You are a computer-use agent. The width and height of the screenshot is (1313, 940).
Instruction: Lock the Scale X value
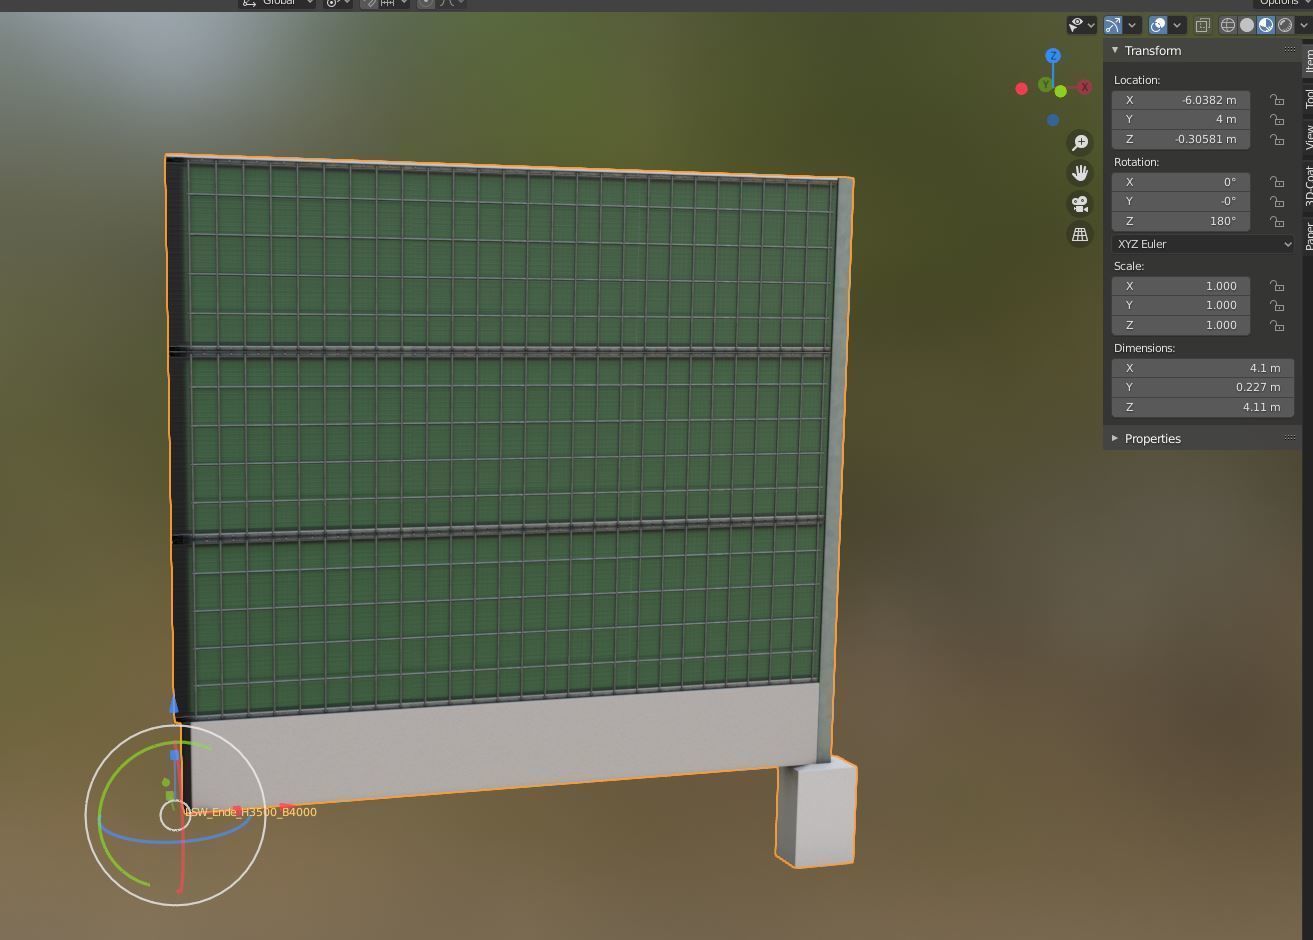coord(1277,286)
